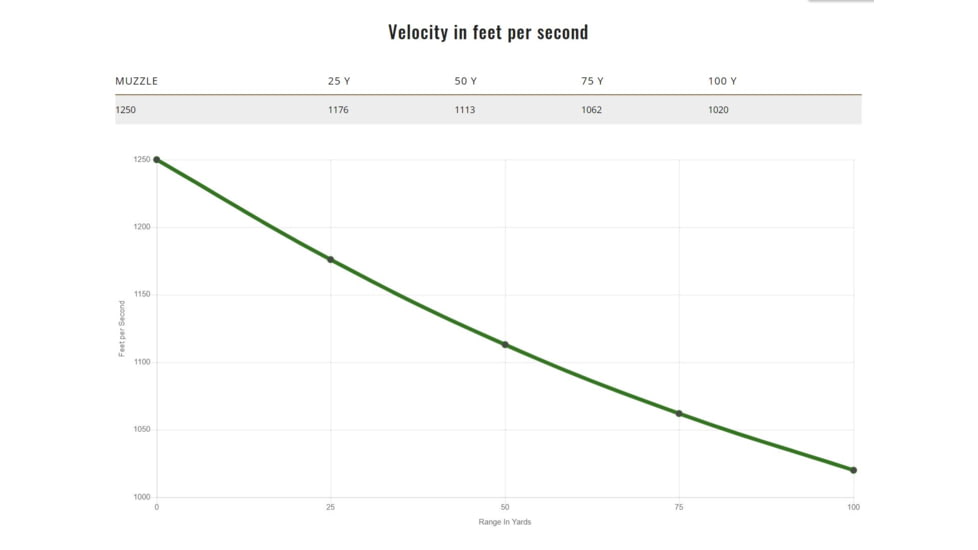Click the 25 Y column header in the table
This screenshot has height=550, width=978.
coord(338,81)
